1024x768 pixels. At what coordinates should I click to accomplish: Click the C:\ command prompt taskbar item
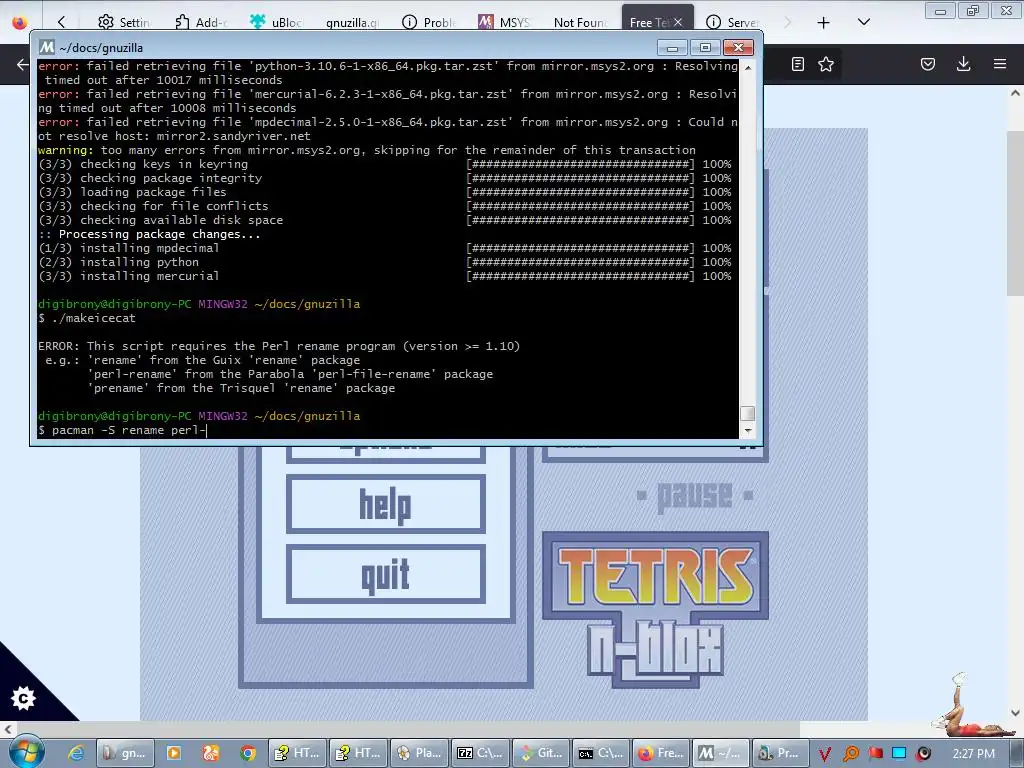click(601, 753)
